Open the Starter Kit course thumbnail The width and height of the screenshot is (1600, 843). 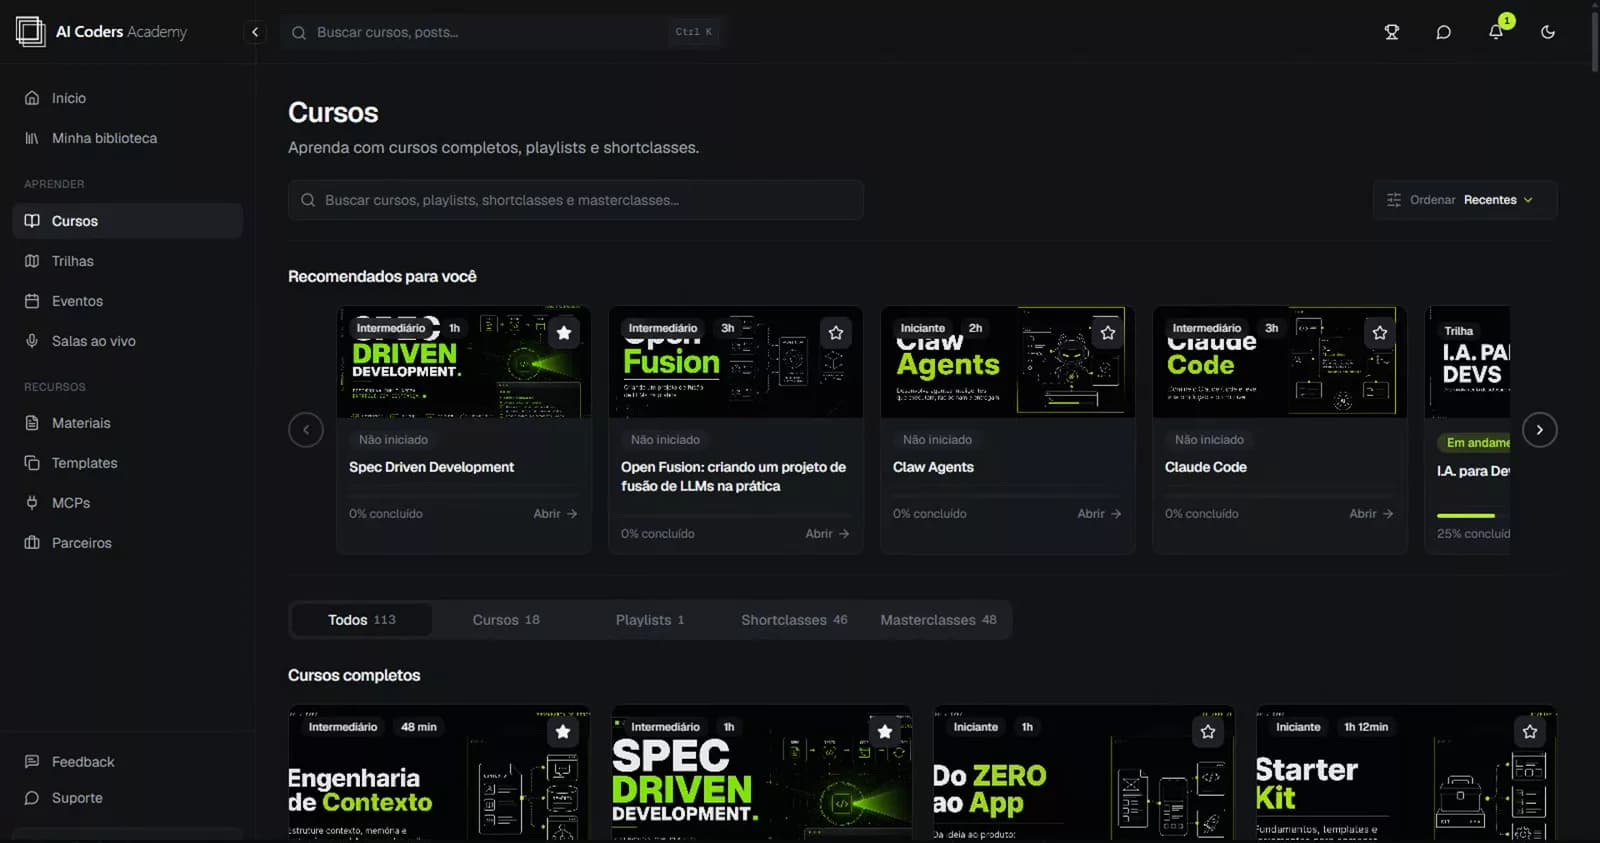1406,775
